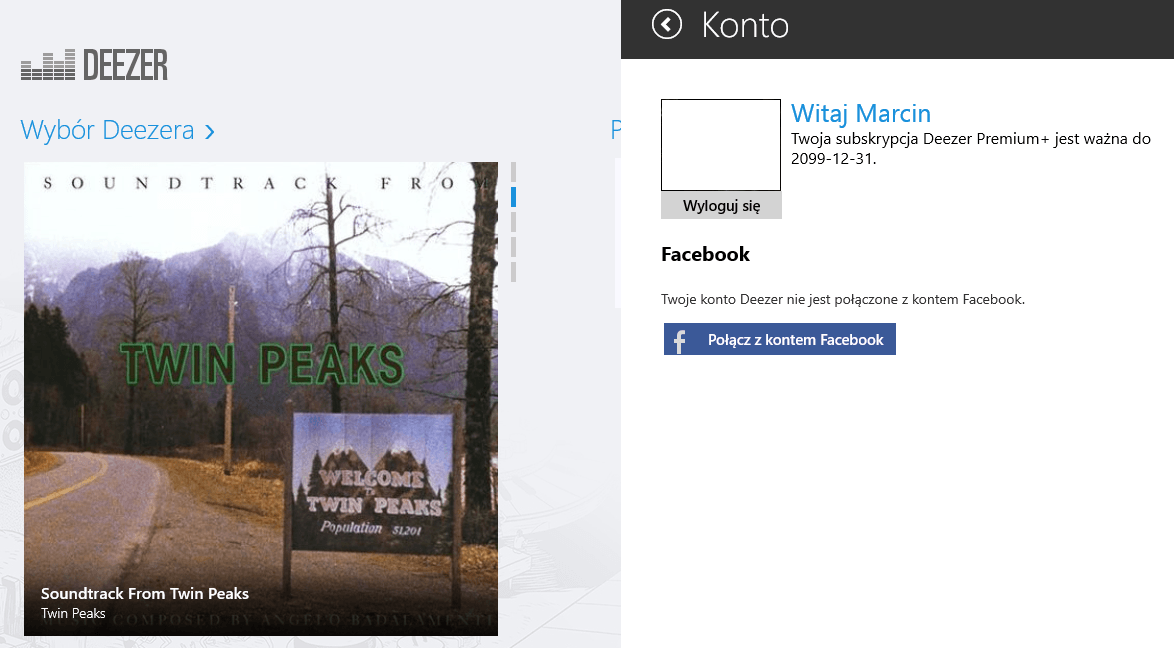Screen dimensions: 1174x648
Task: Open the Twin Peaks soundtrack album cover
Action: coord(261,399)
